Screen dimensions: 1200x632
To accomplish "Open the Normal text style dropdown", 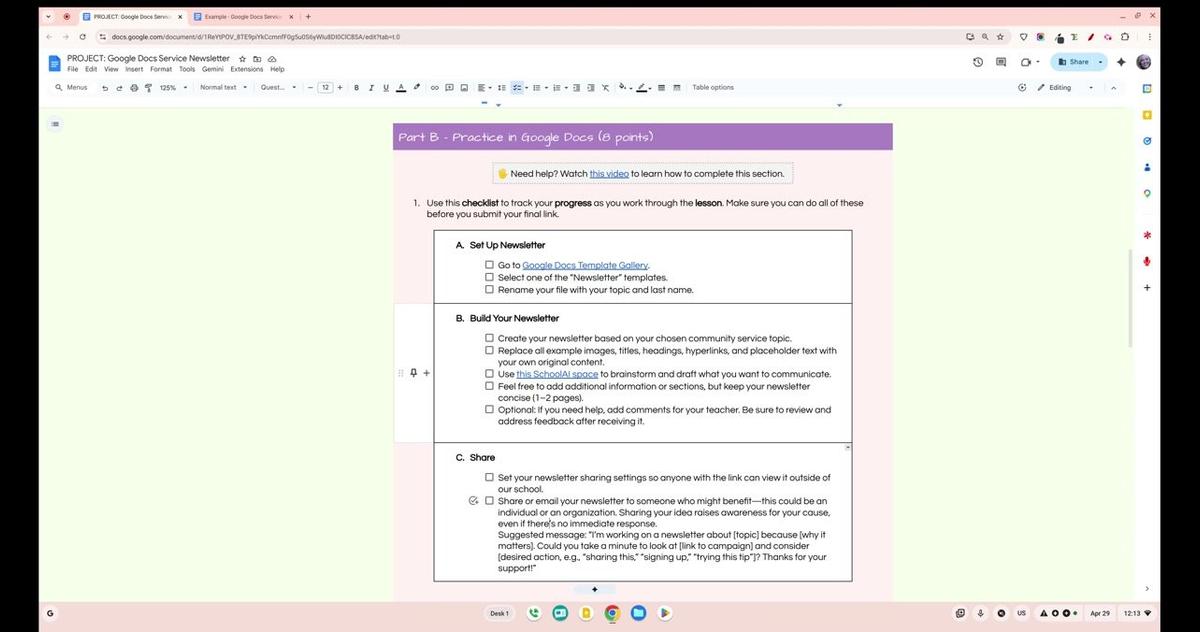I will (x=223, y=88).
